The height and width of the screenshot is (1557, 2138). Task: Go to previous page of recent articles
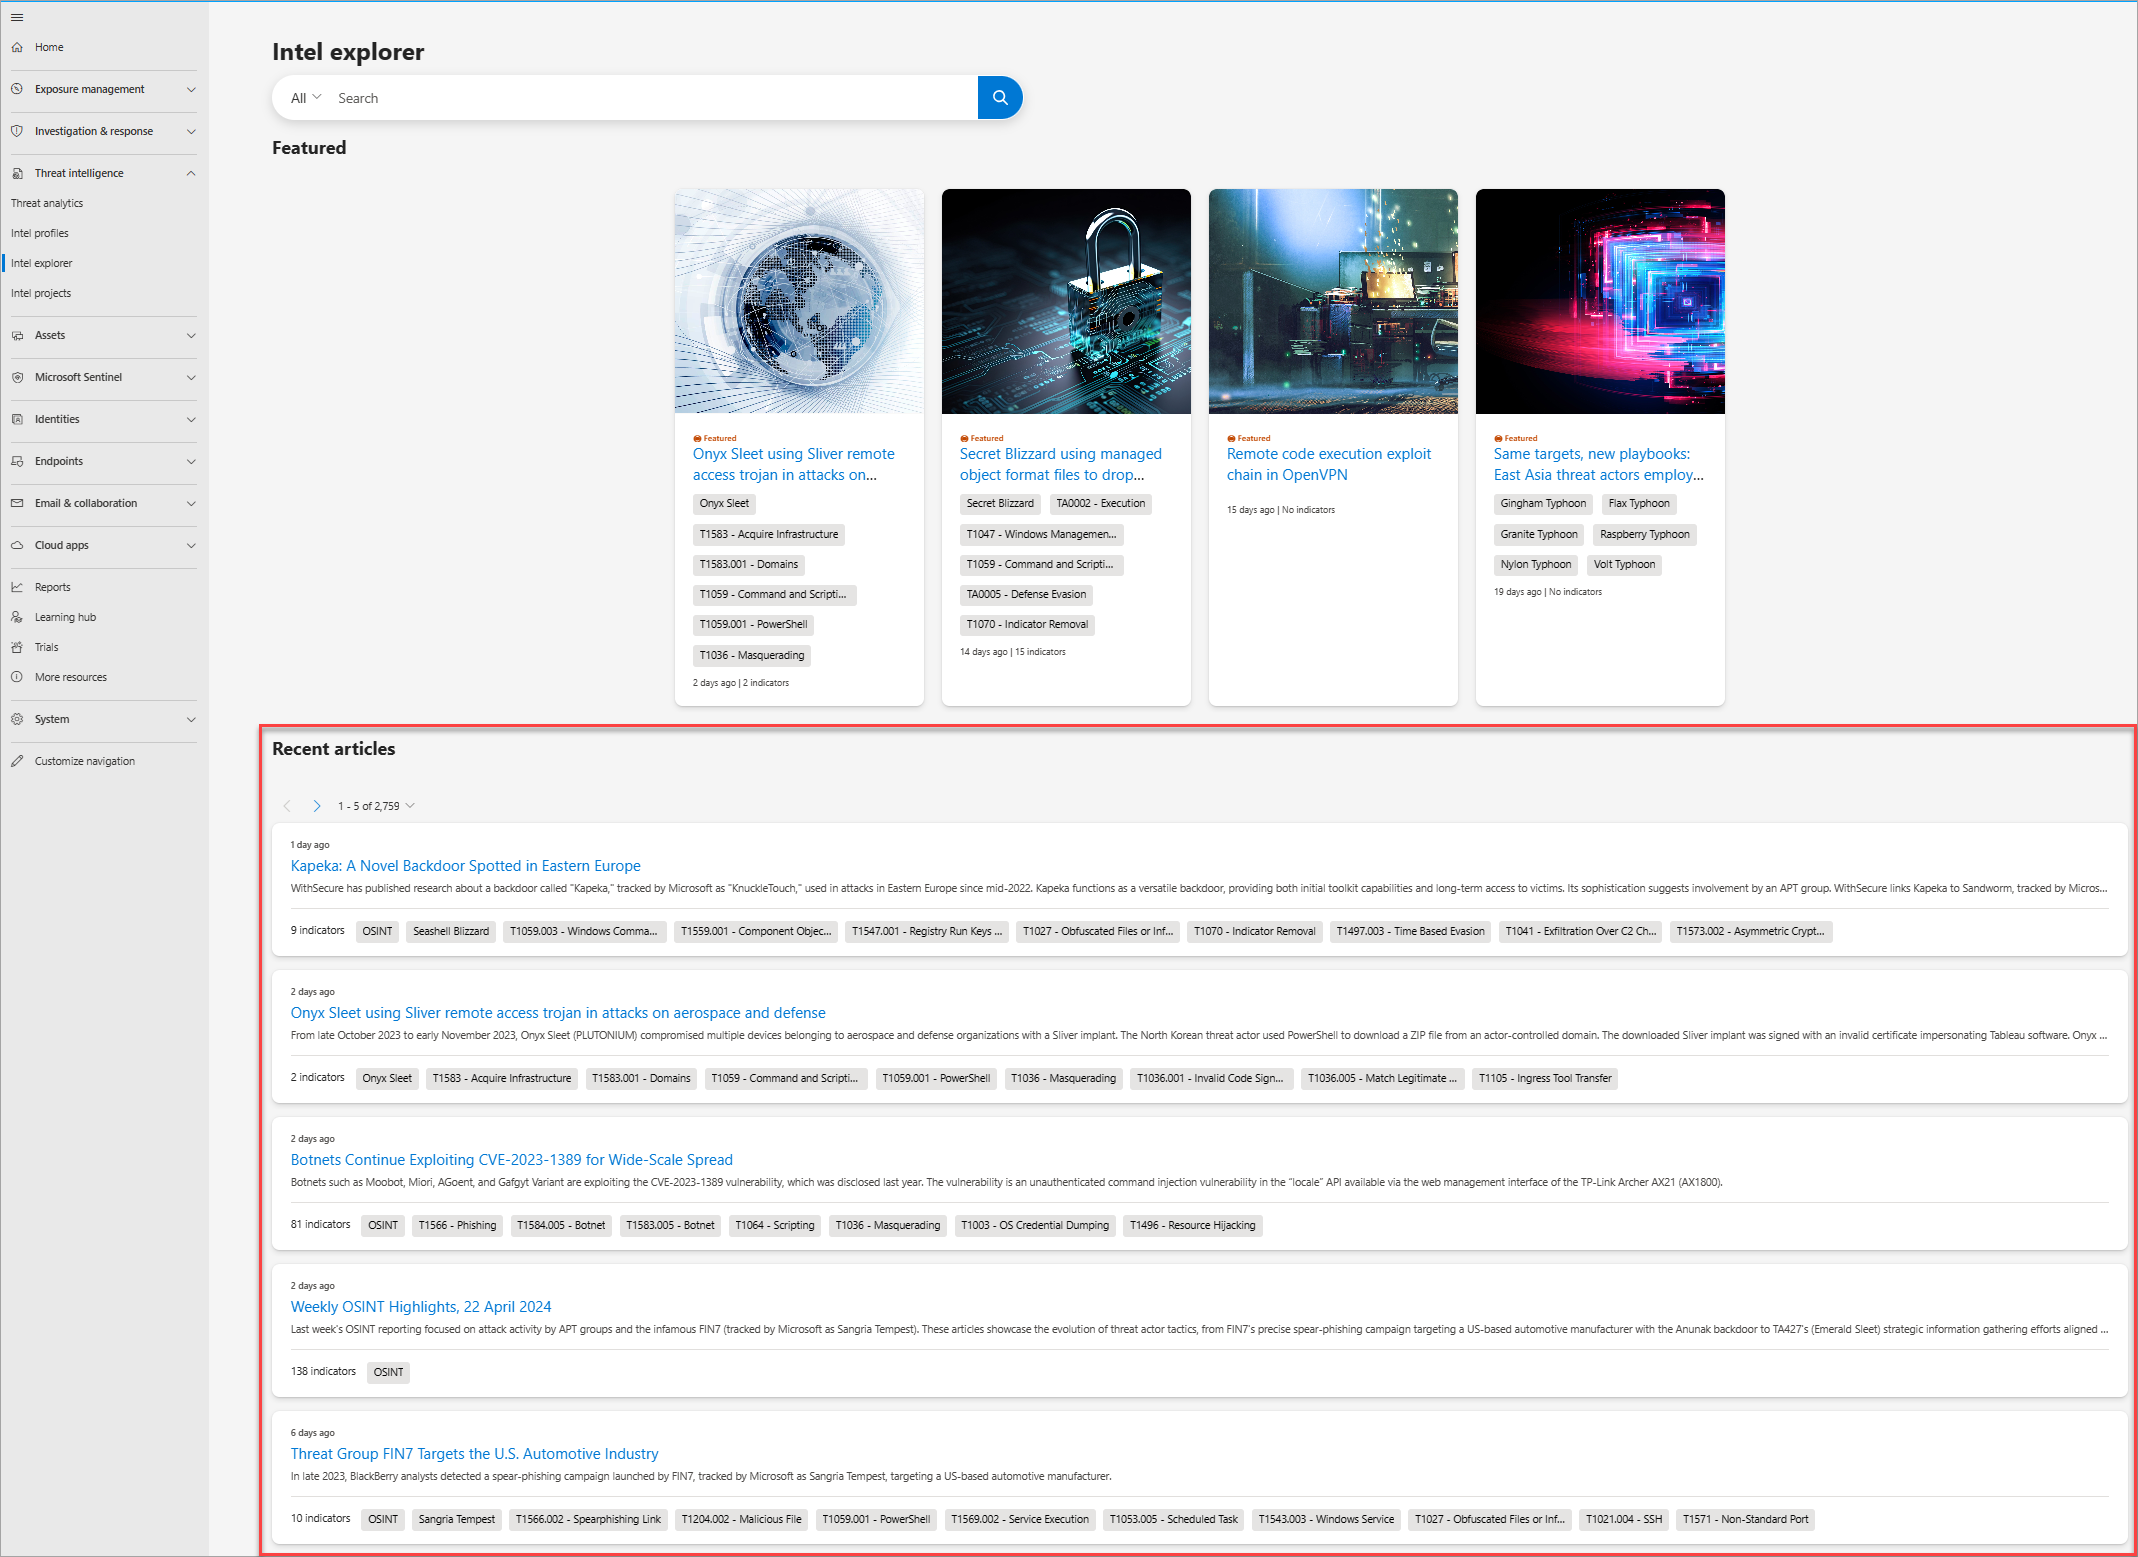point(287,806)
